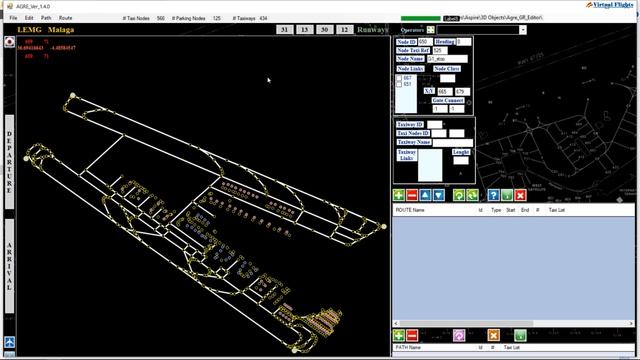The height and width of the screenshot is (360, 640).
Task: Click the Taxiway ID input field
Action: pyautogui.click(x=434, y=124)
